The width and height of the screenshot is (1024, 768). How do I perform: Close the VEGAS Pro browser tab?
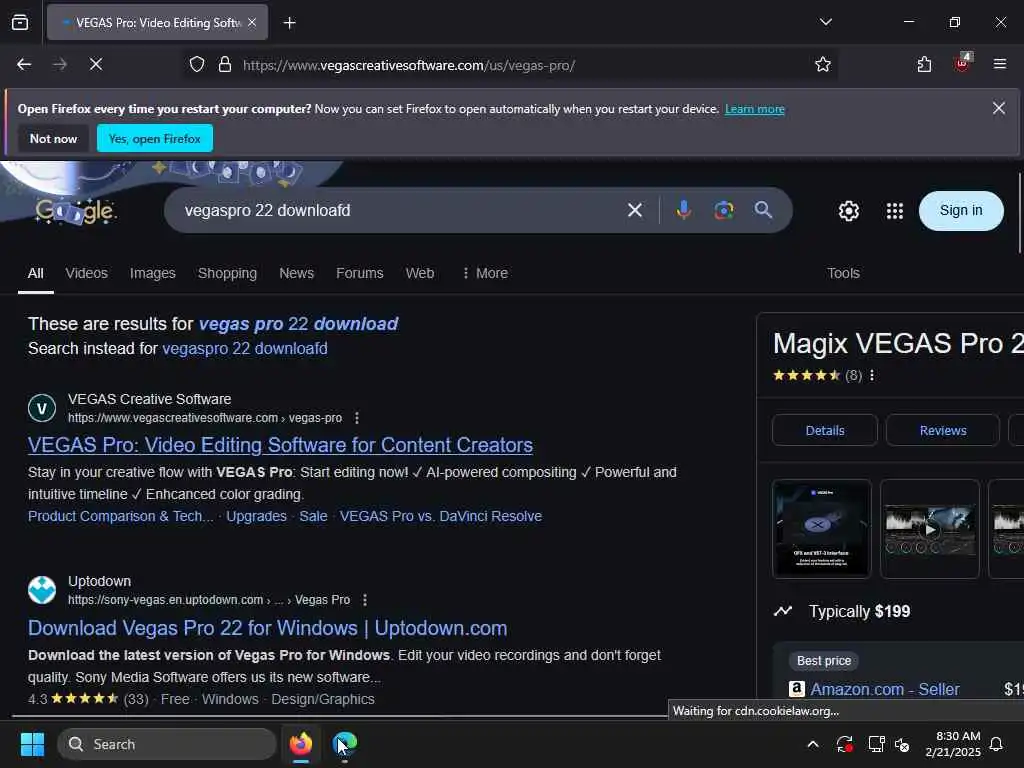point(252,23)
